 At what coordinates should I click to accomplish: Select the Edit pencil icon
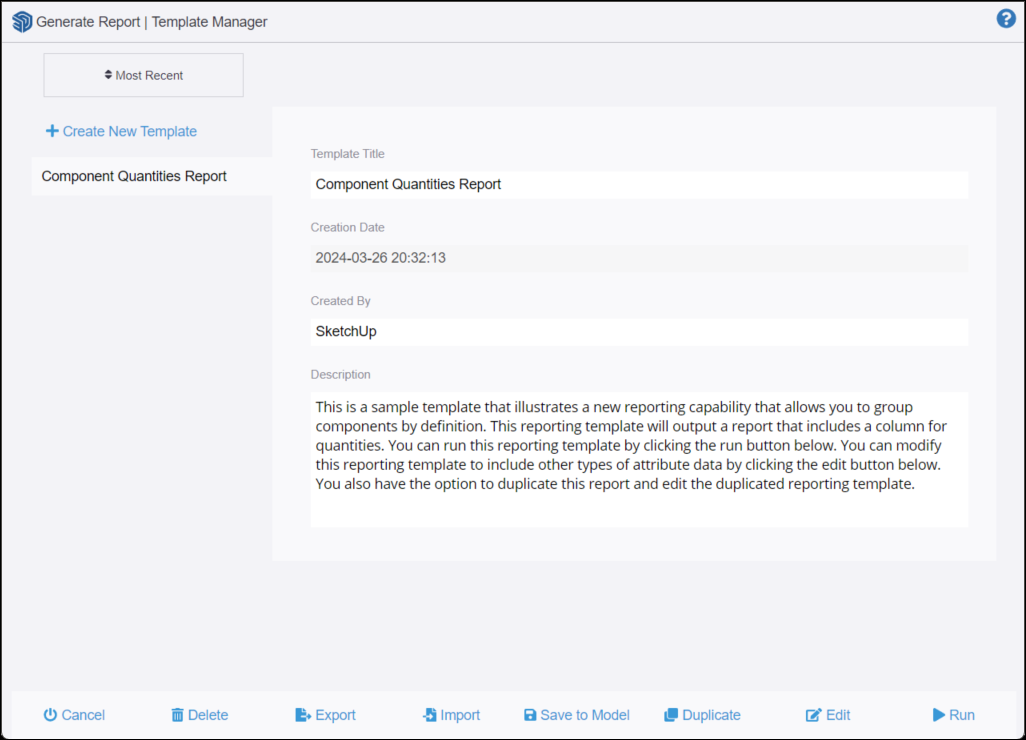point(812,715)
